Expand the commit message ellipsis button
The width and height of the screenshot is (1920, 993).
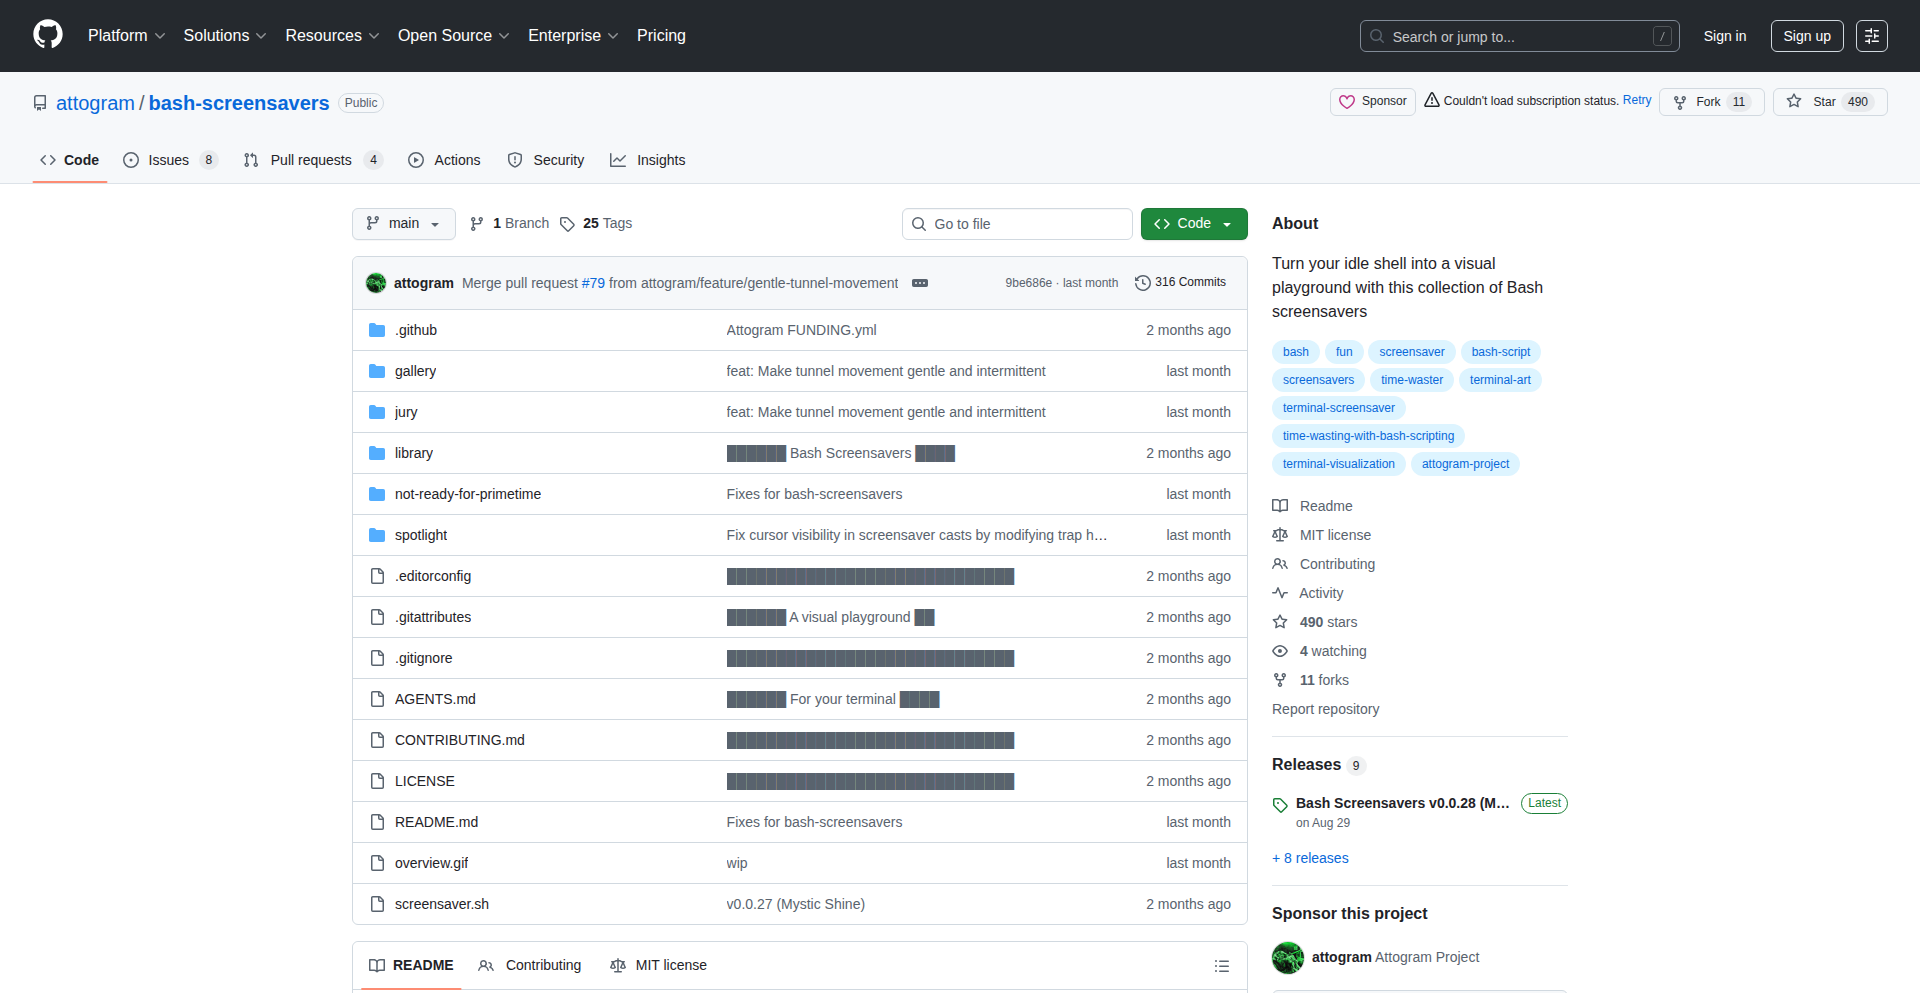(920, 283)
